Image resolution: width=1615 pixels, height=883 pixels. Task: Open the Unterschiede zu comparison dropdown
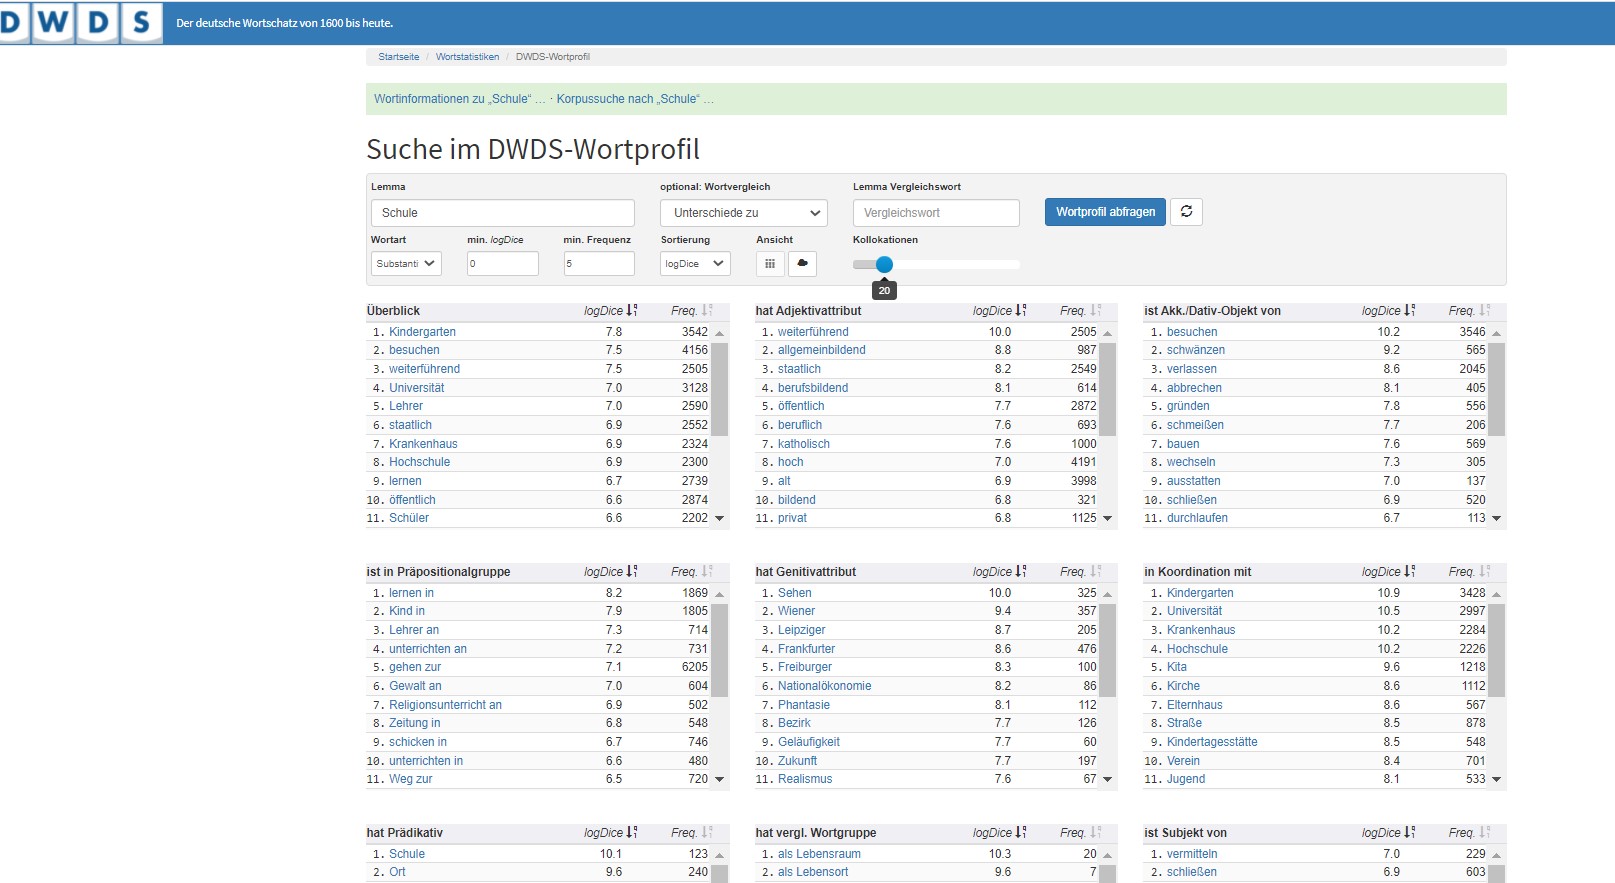point(744,213)
